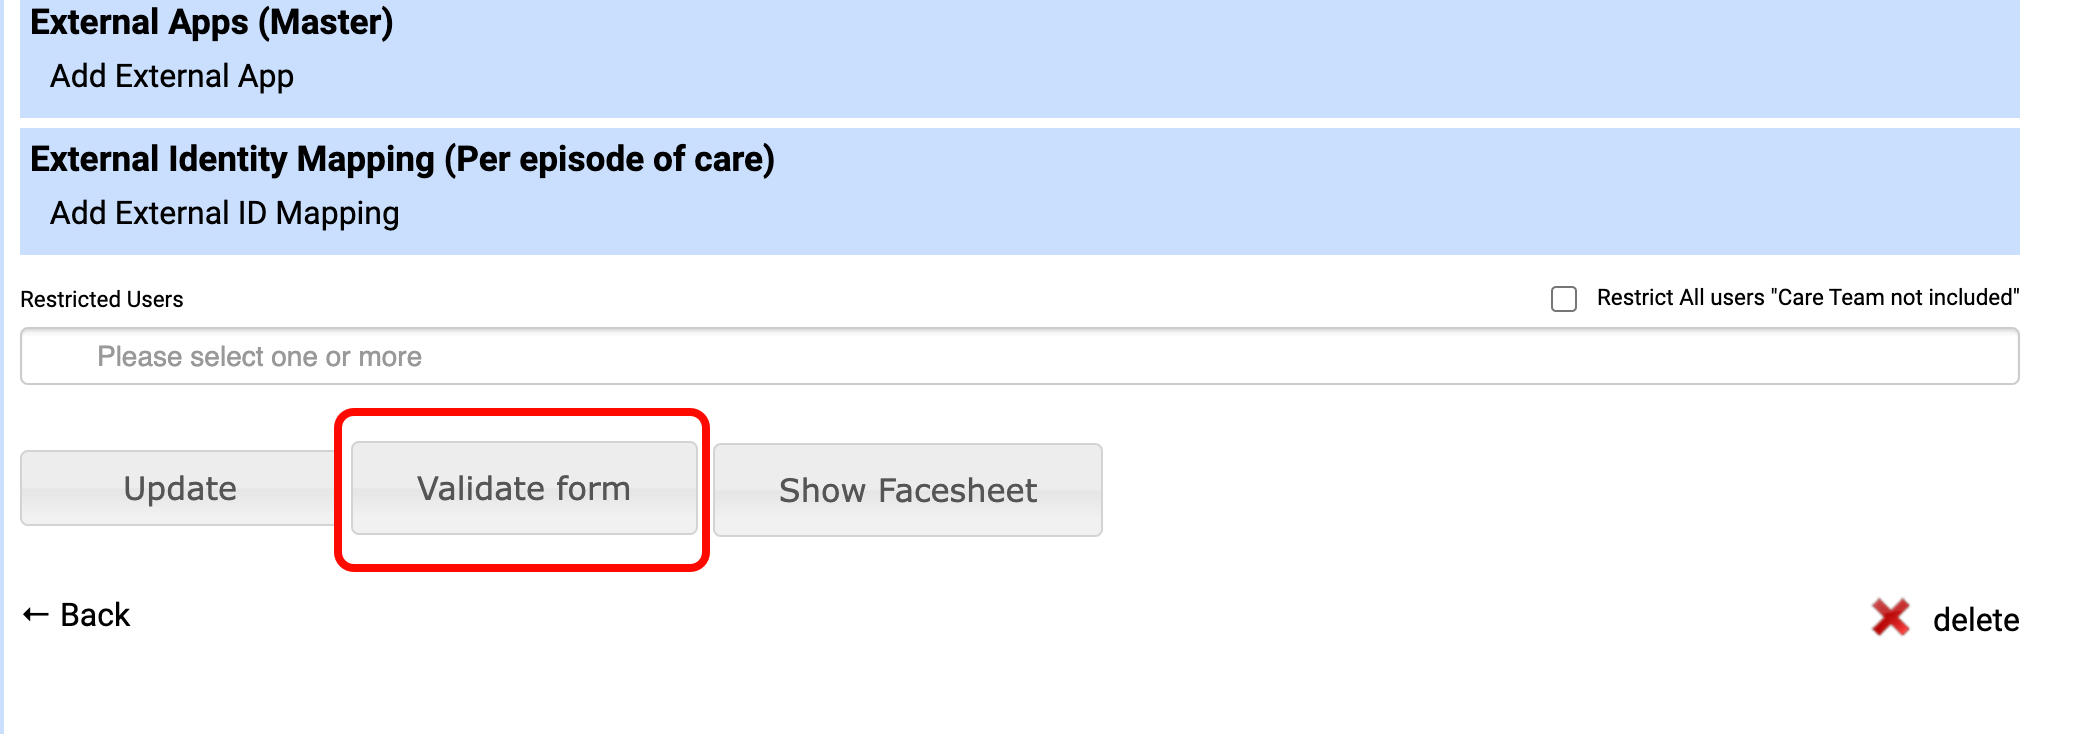The image size is (2084, 734).
Task: Click the red X delete icon
Action: 1889,618
